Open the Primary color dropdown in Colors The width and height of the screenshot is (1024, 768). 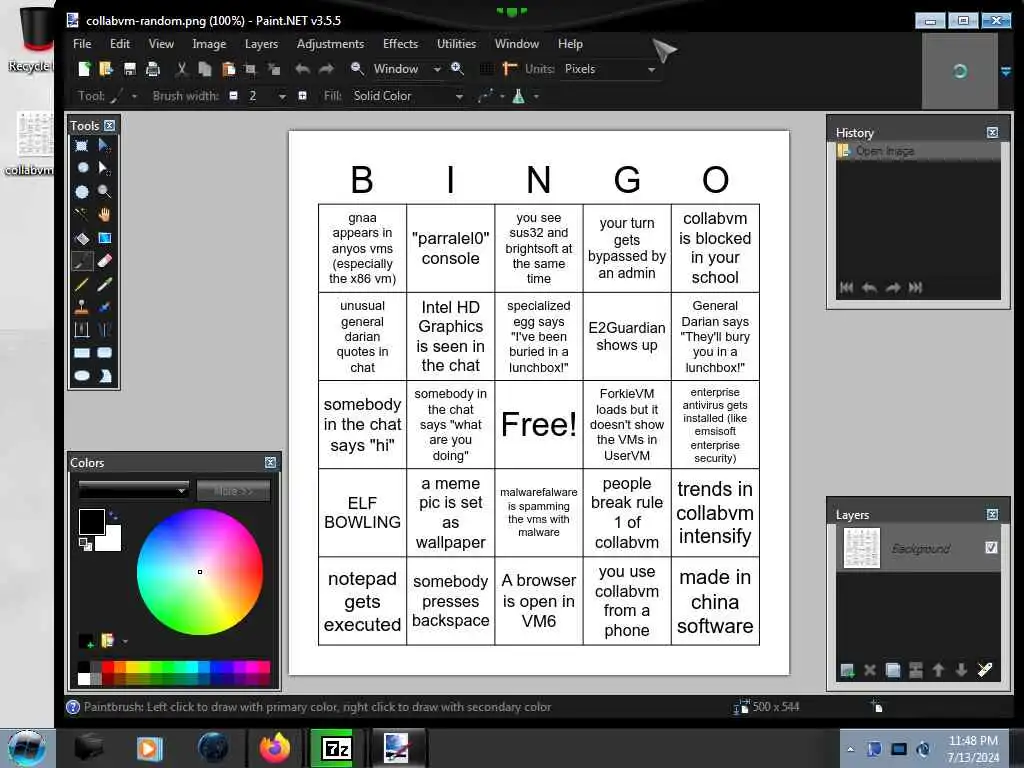(x=133, y=490)
